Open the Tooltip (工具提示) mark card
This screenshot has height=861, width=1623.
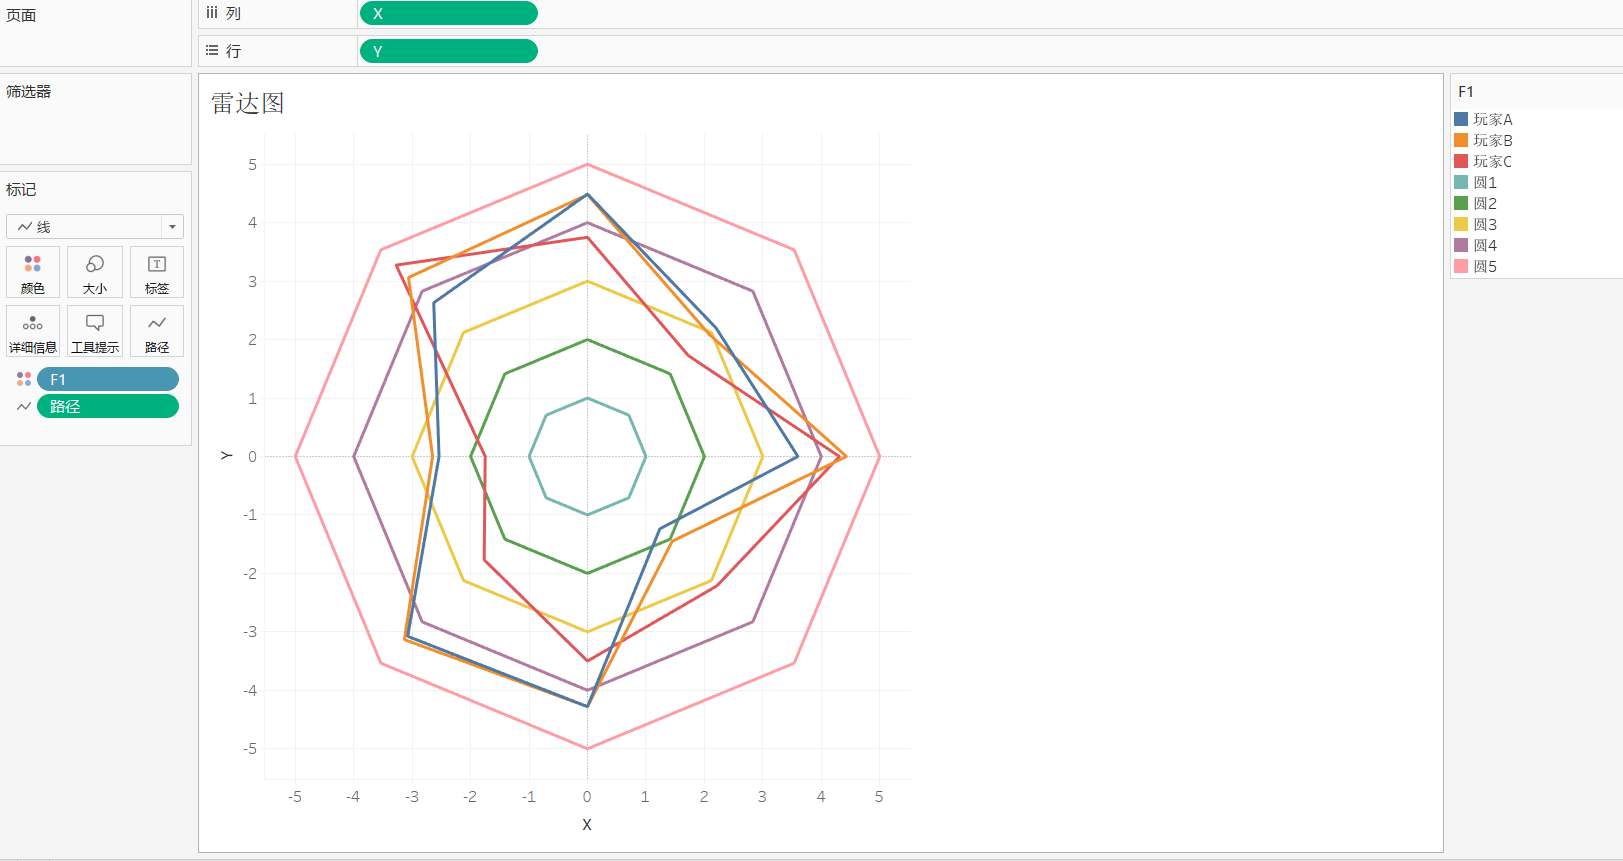[x=95, y=331]
